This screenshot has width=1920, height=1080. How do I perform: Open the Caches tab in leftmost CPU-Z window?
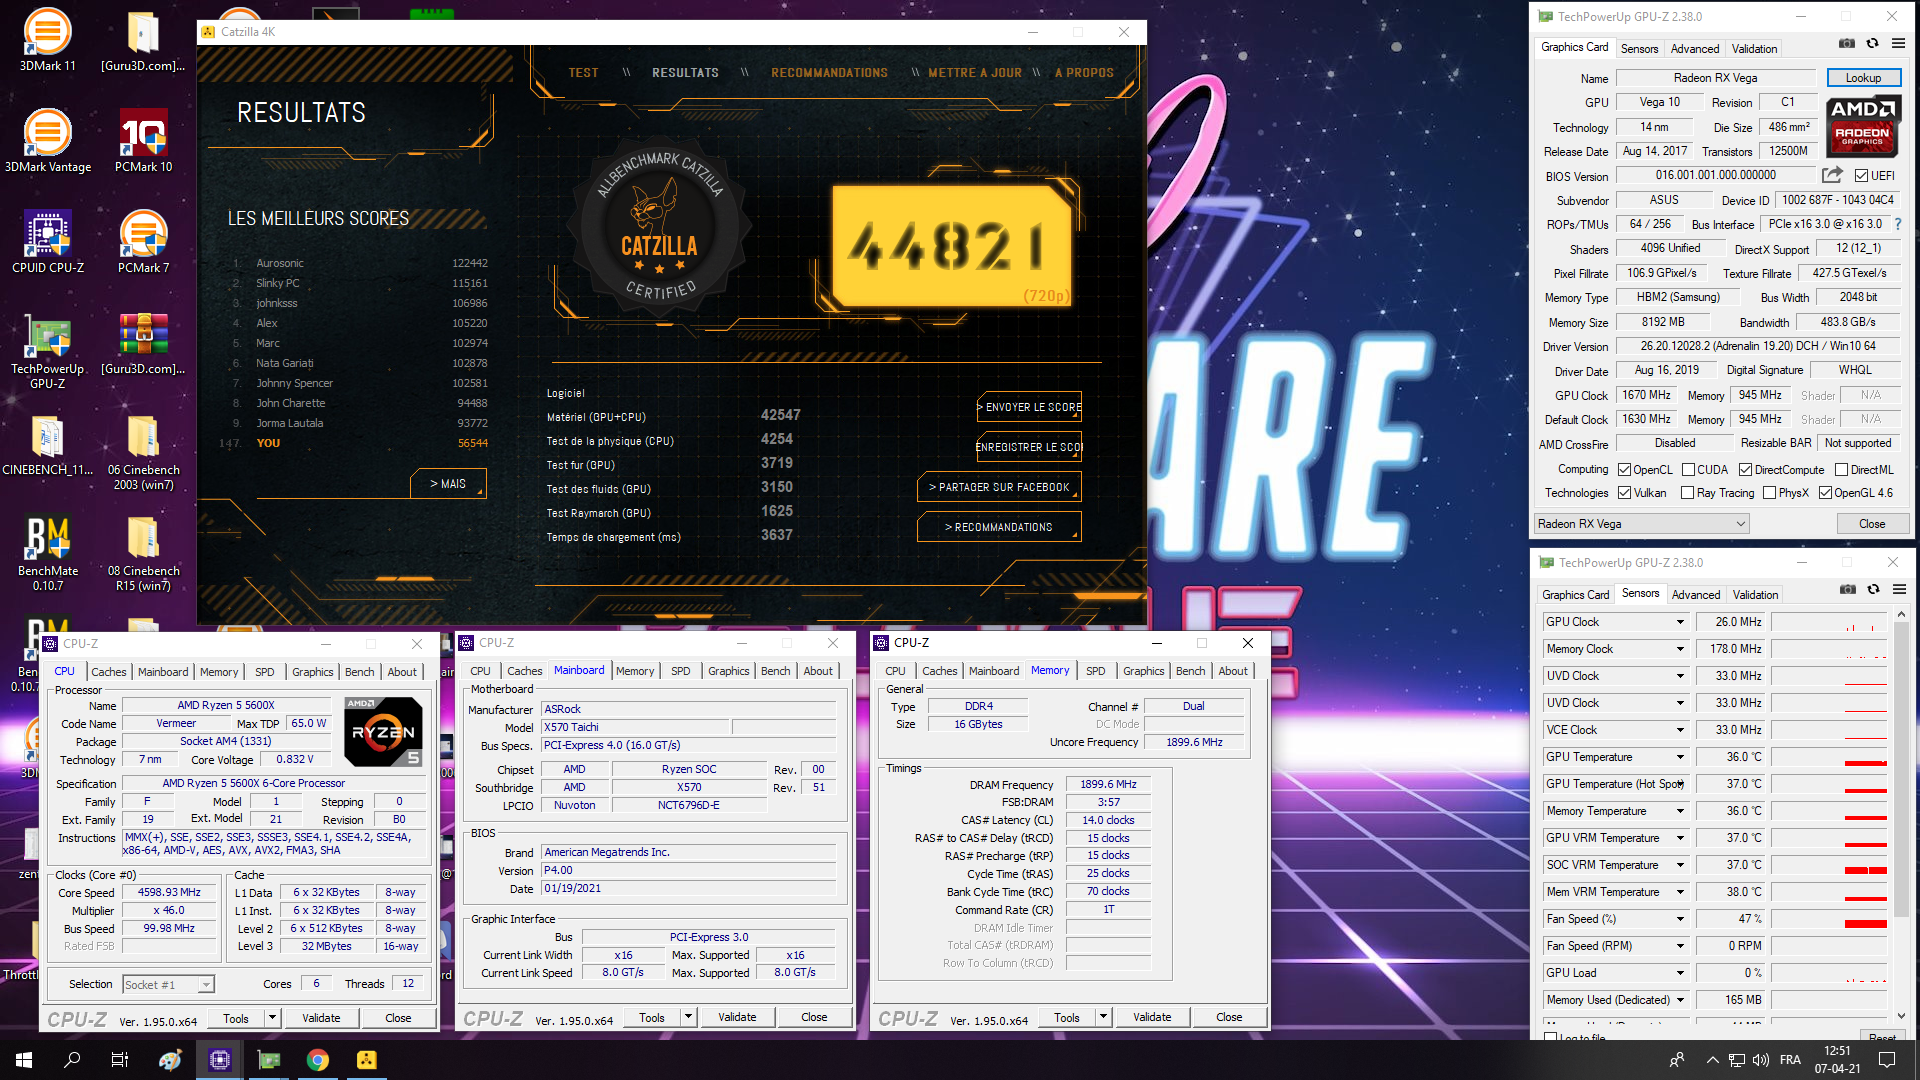click(109, 672)
